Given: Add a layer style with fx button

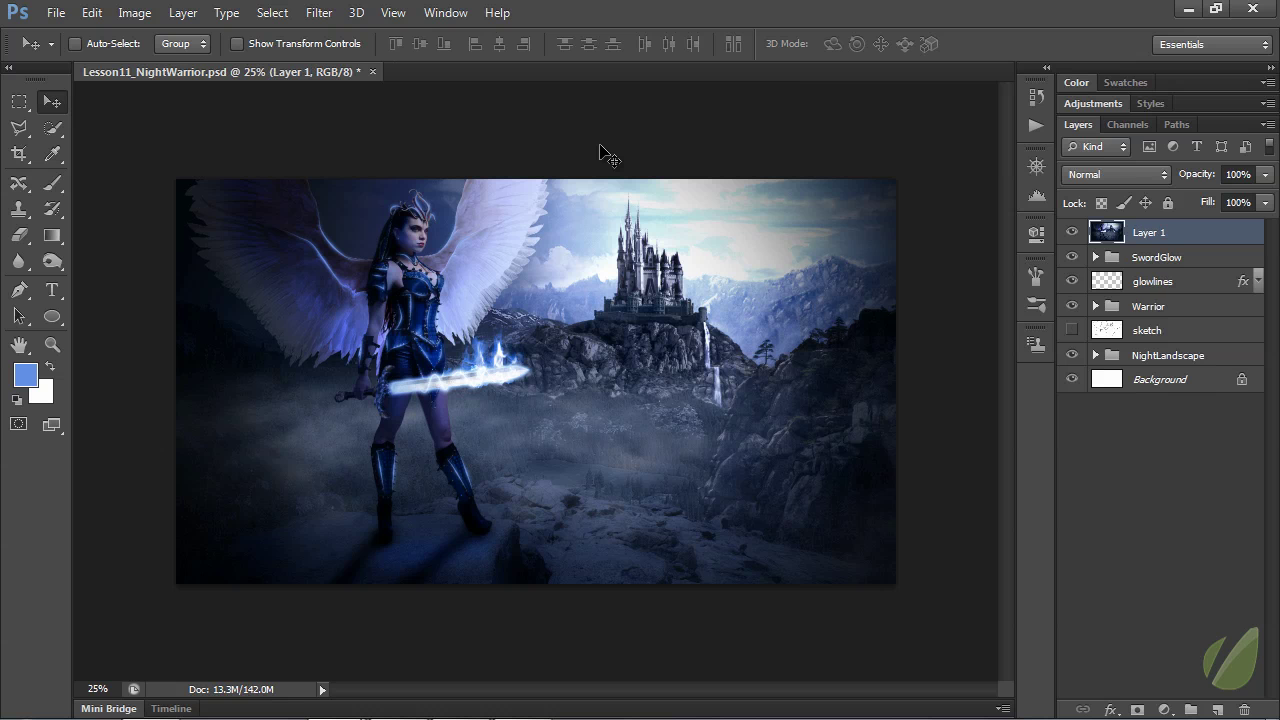Looking at the screenshot, I should 1110,709.
